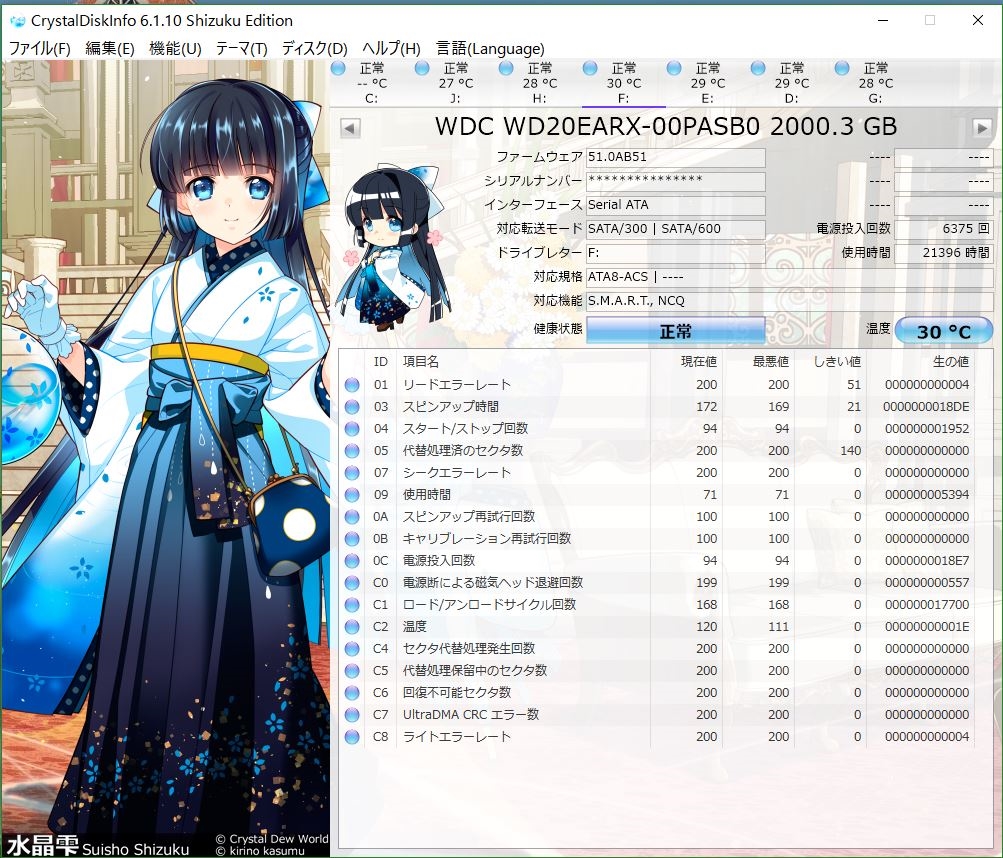The height and width of the screenshot is (858, 1003).
Task: Click the 正常 health status button
Action: point(675,331)
